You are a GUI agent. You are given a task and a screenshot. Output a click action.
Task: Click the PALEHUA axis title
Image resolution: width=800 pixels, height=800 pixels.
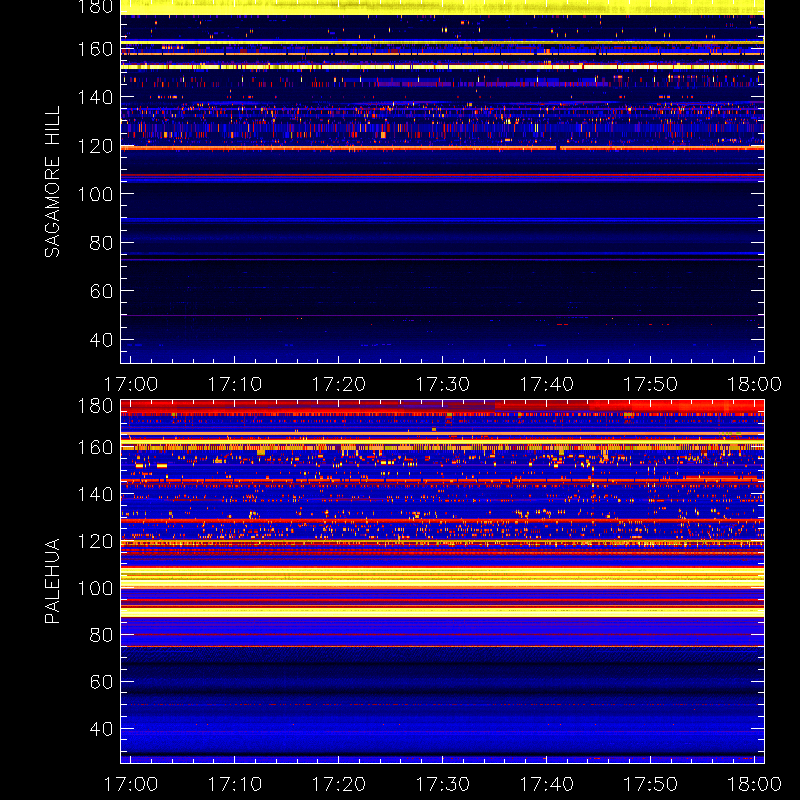52,581
